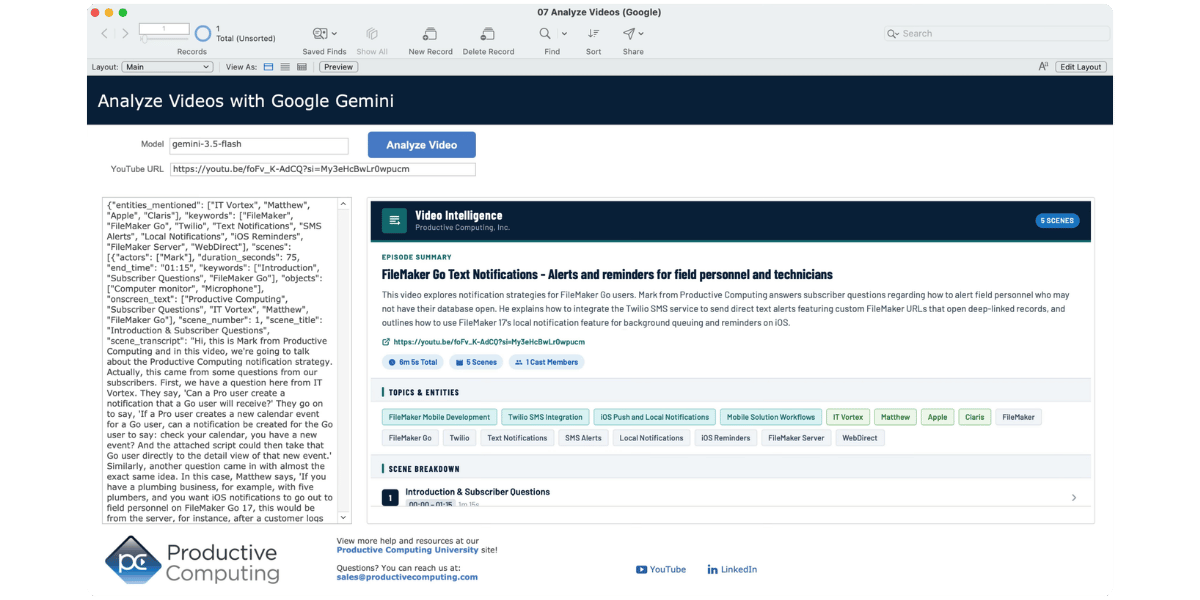Expand the Find dropdown arrow

(x=564, y=34)
